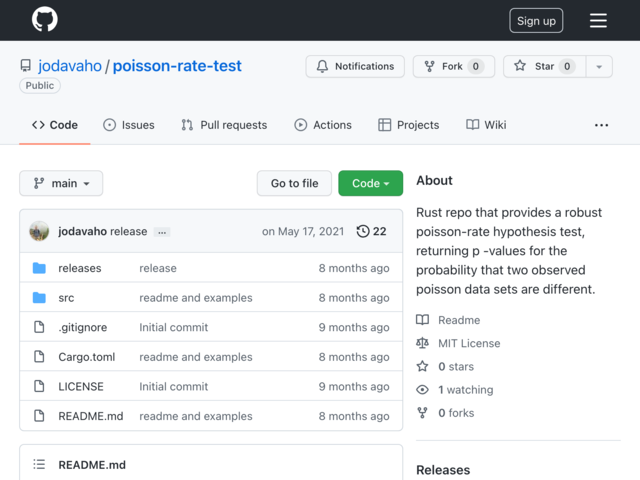Screen dimensions: 640x480
Task: Open the README table of contents list icon
Action: pos(39,464)
